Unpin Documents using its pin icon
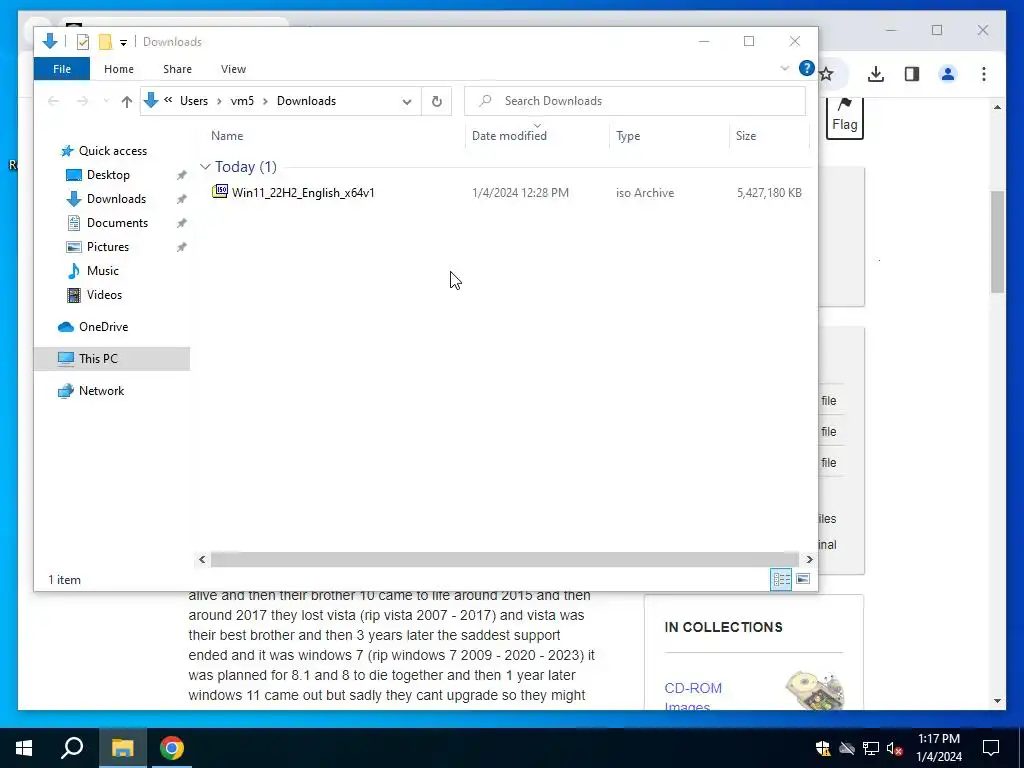The image size is (1024, 768). click(182, 223)
